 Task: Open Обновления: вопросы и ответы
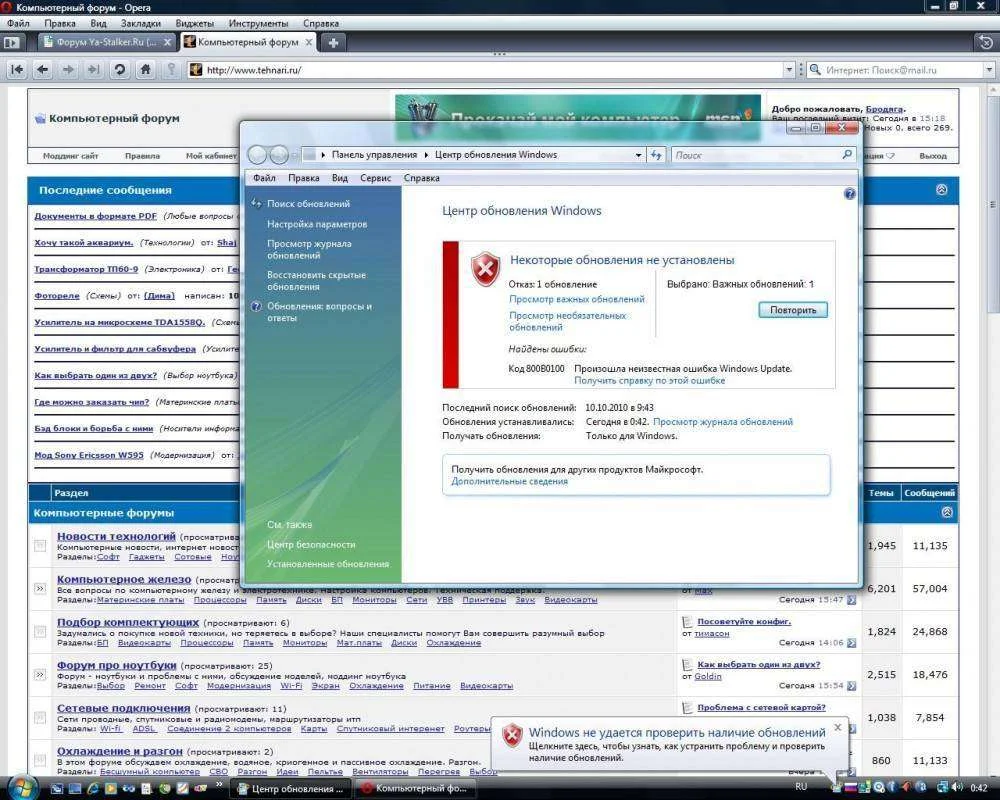(319, 312)
